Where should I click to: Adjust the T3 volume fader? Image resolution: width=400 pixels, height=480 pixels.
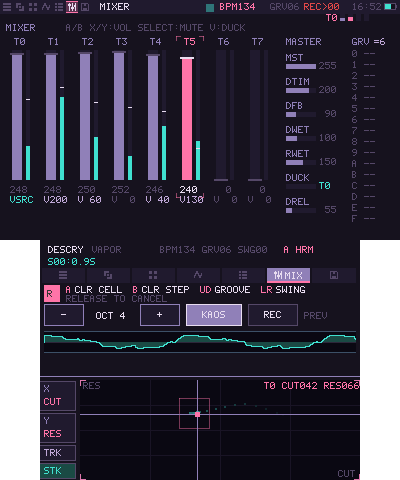click(119, 116)
